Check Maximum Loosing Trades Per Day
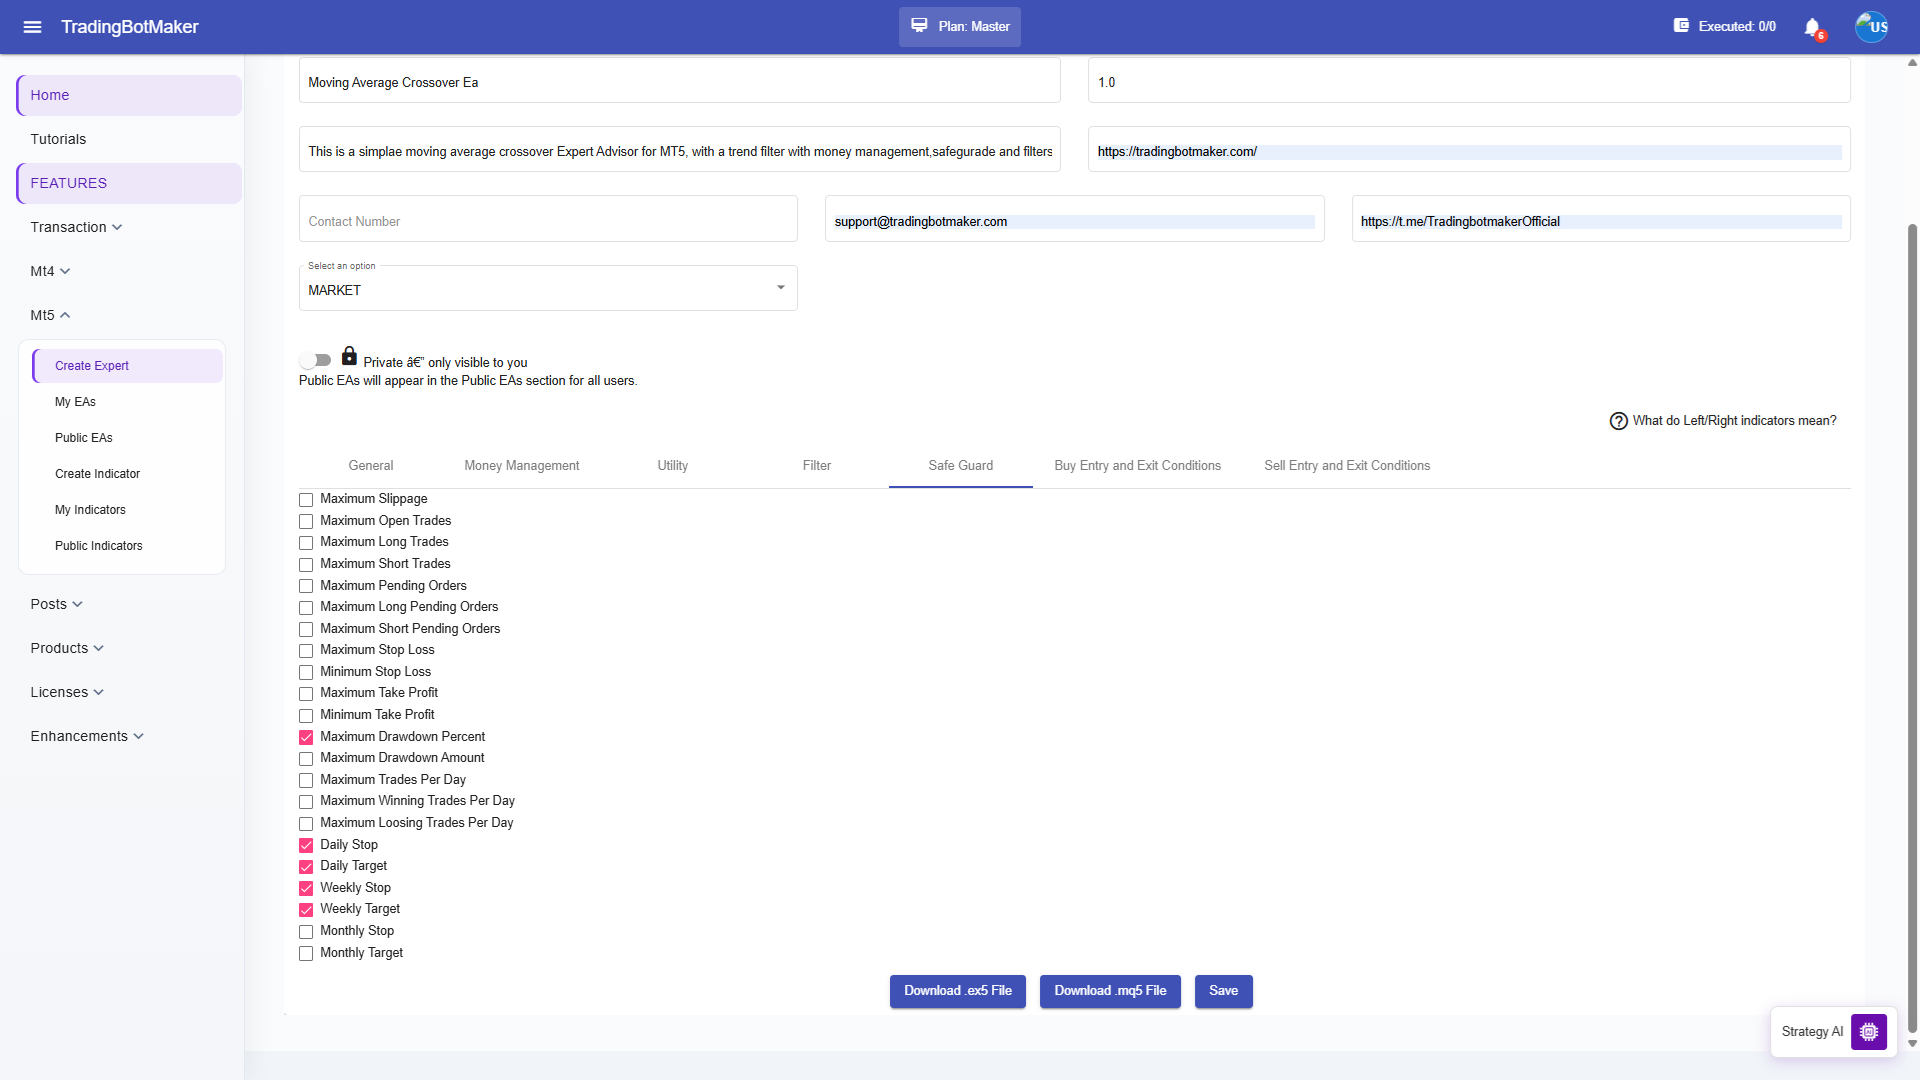1920x1080 pixels. 306,824
